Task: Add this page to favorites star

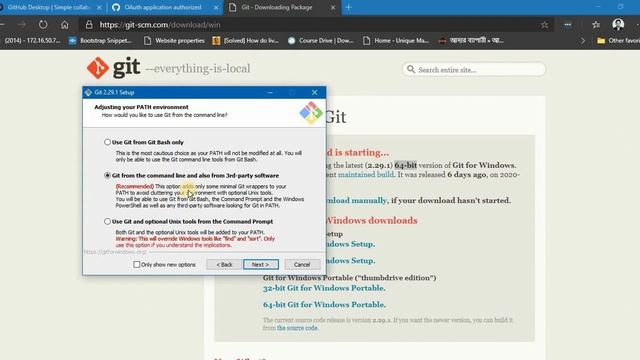Action: tap(544, 25)
